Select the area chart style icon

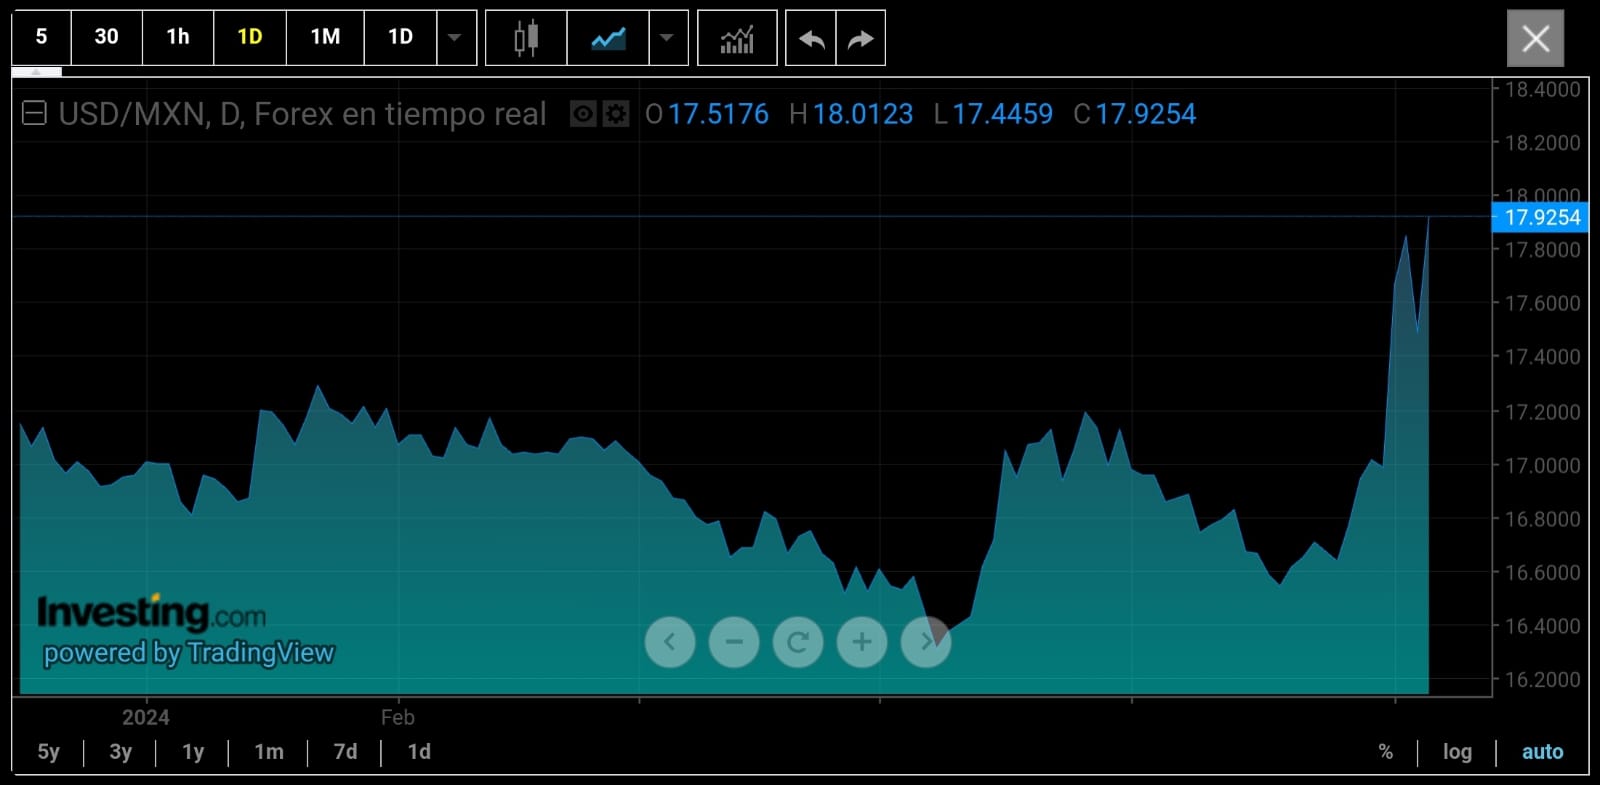coord(608,38)
